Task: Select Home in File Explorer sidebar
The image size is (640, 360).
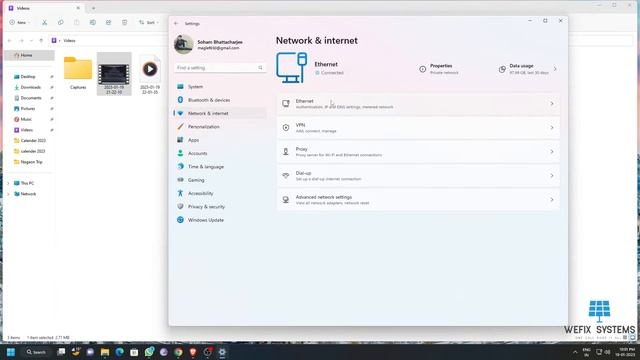Action: click(29, 55)
